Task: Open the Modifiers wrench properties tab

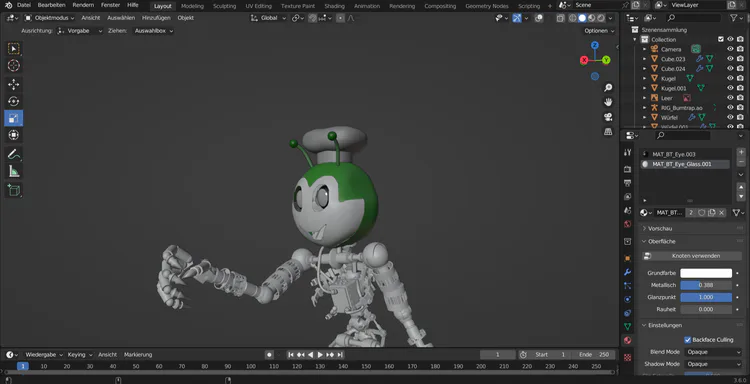Action: (x=628, y=272)
